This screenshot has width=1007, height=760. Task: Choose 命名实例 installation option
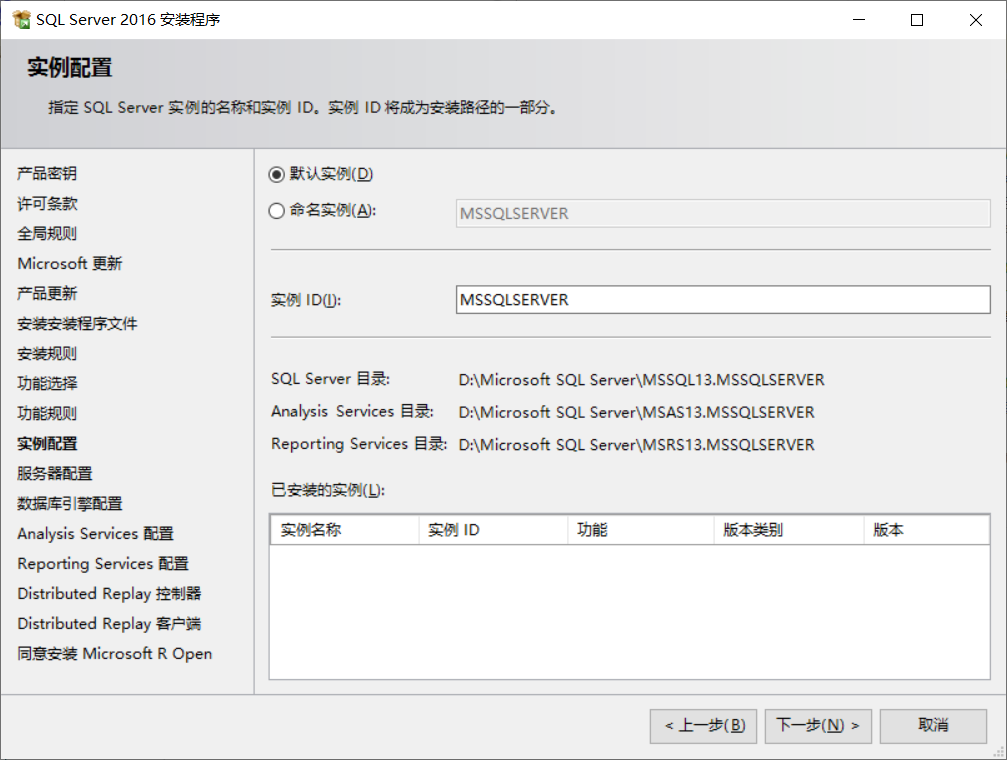[276, 211]
